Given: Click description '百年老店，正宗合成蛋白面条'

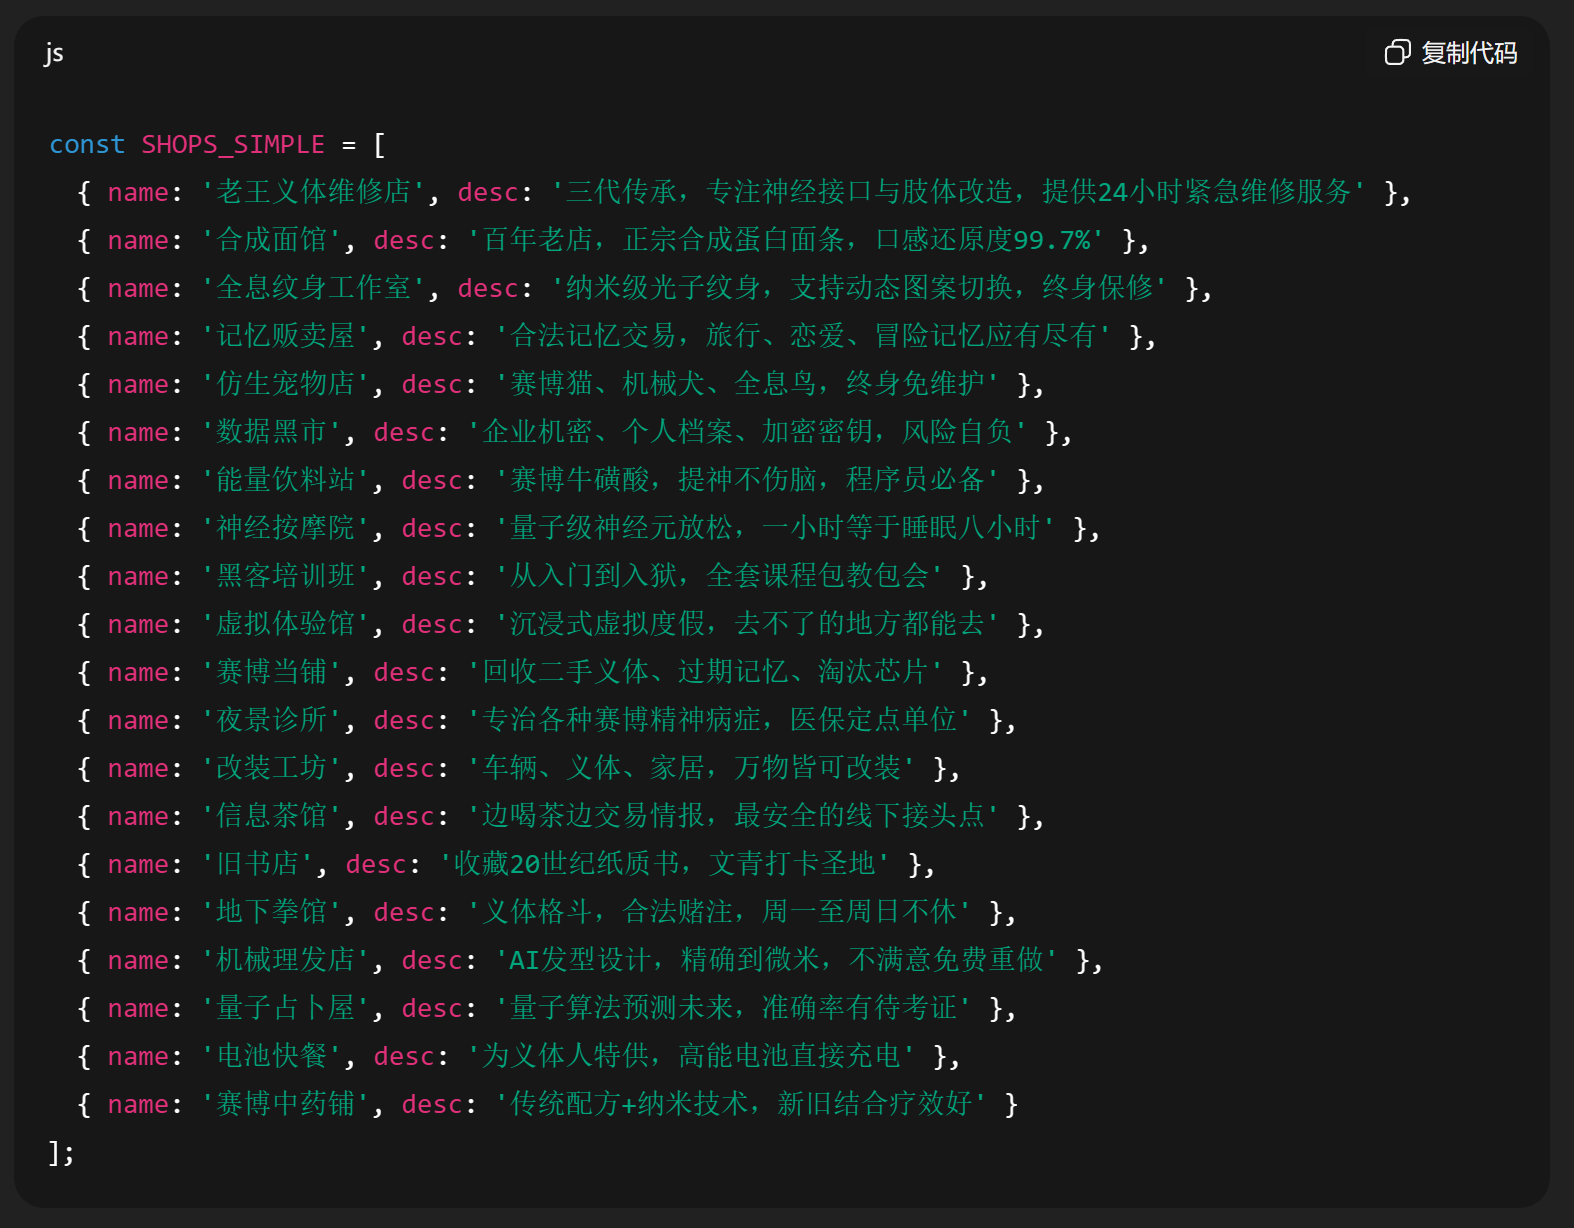Looking at the screenshot, I should click(664, 240).
